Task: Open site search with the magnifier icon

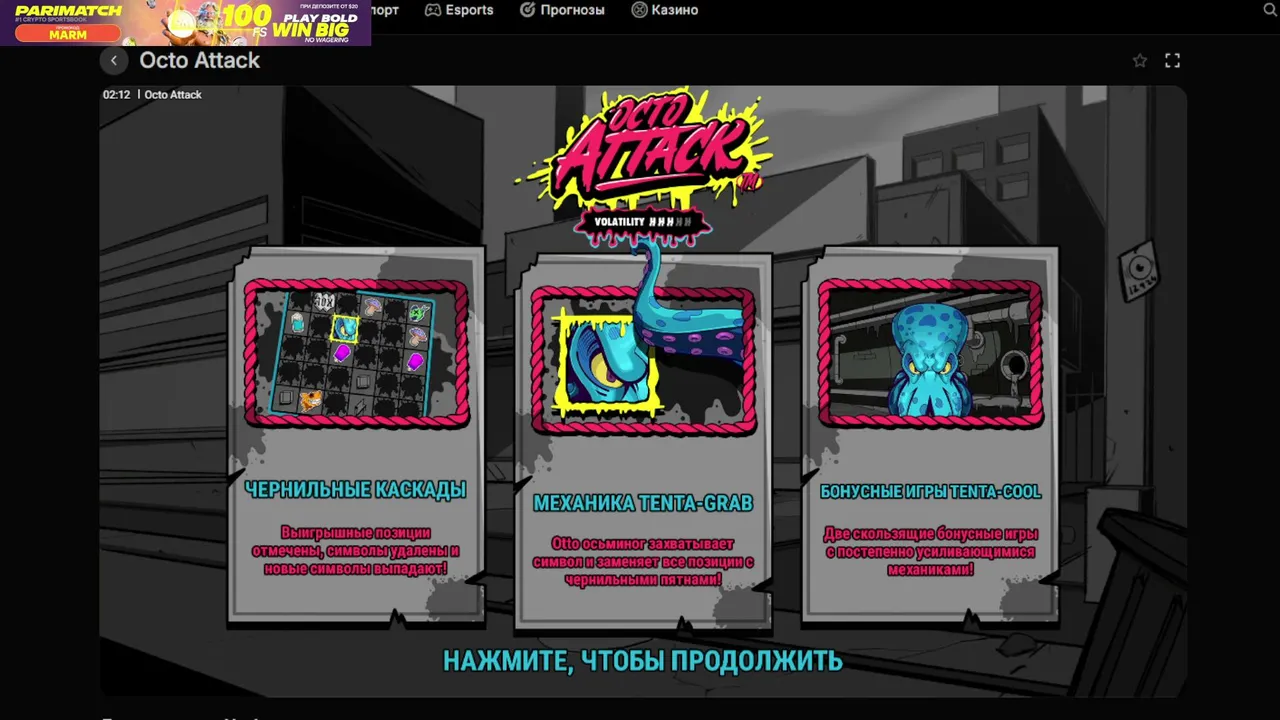Action: 1270,10
